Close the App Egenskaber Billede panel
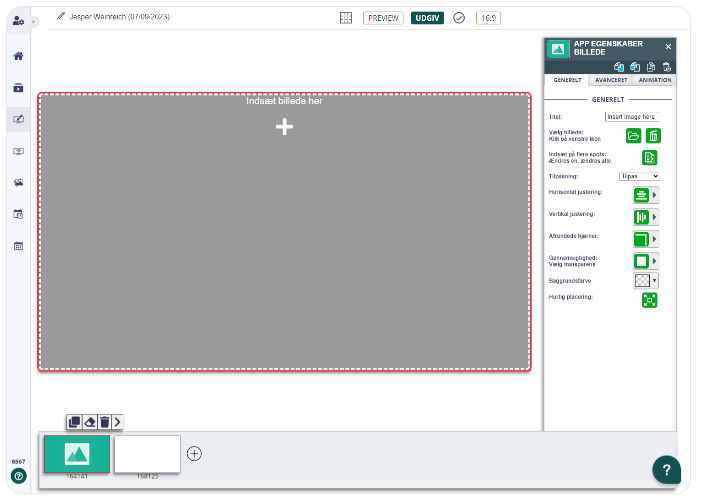703x502 pixels. [x=668, y=47]
